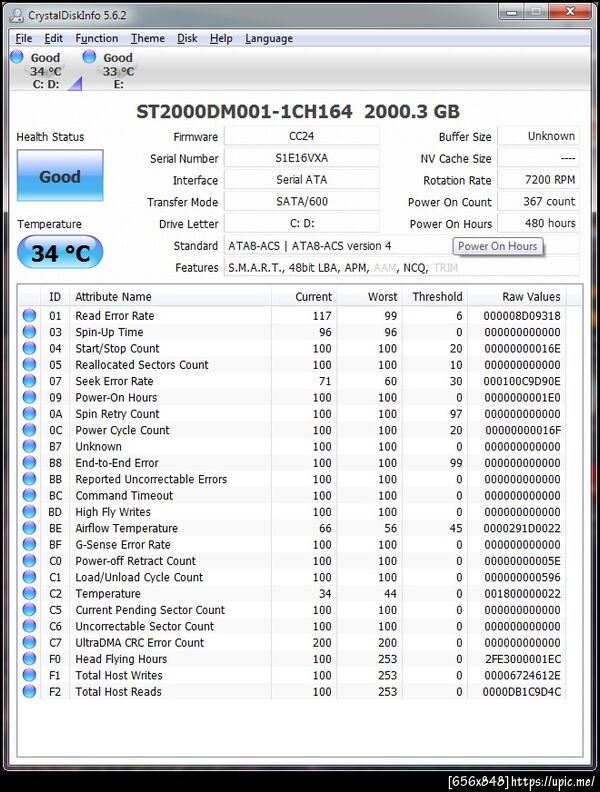The image size is (600, 792).
Task: Select raw value 0000DB1C9D4C
Action: click(x=522, y=691)
